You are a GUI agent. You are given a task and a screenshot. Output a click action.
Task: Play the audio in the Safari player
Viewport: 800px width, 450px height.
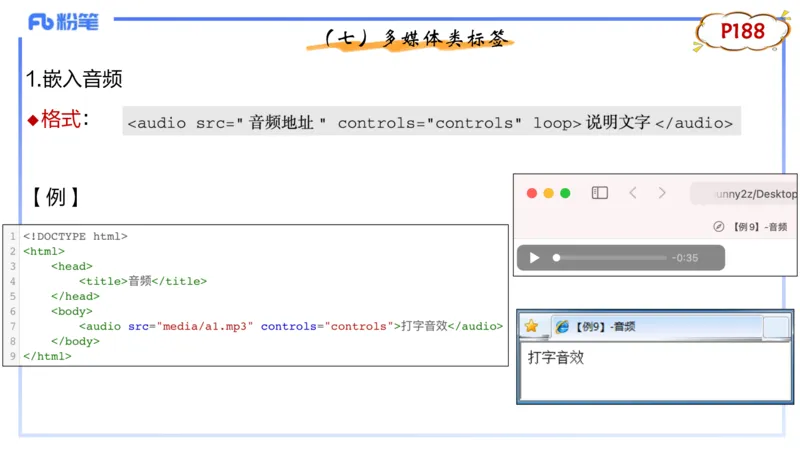(x=534, y=258)
